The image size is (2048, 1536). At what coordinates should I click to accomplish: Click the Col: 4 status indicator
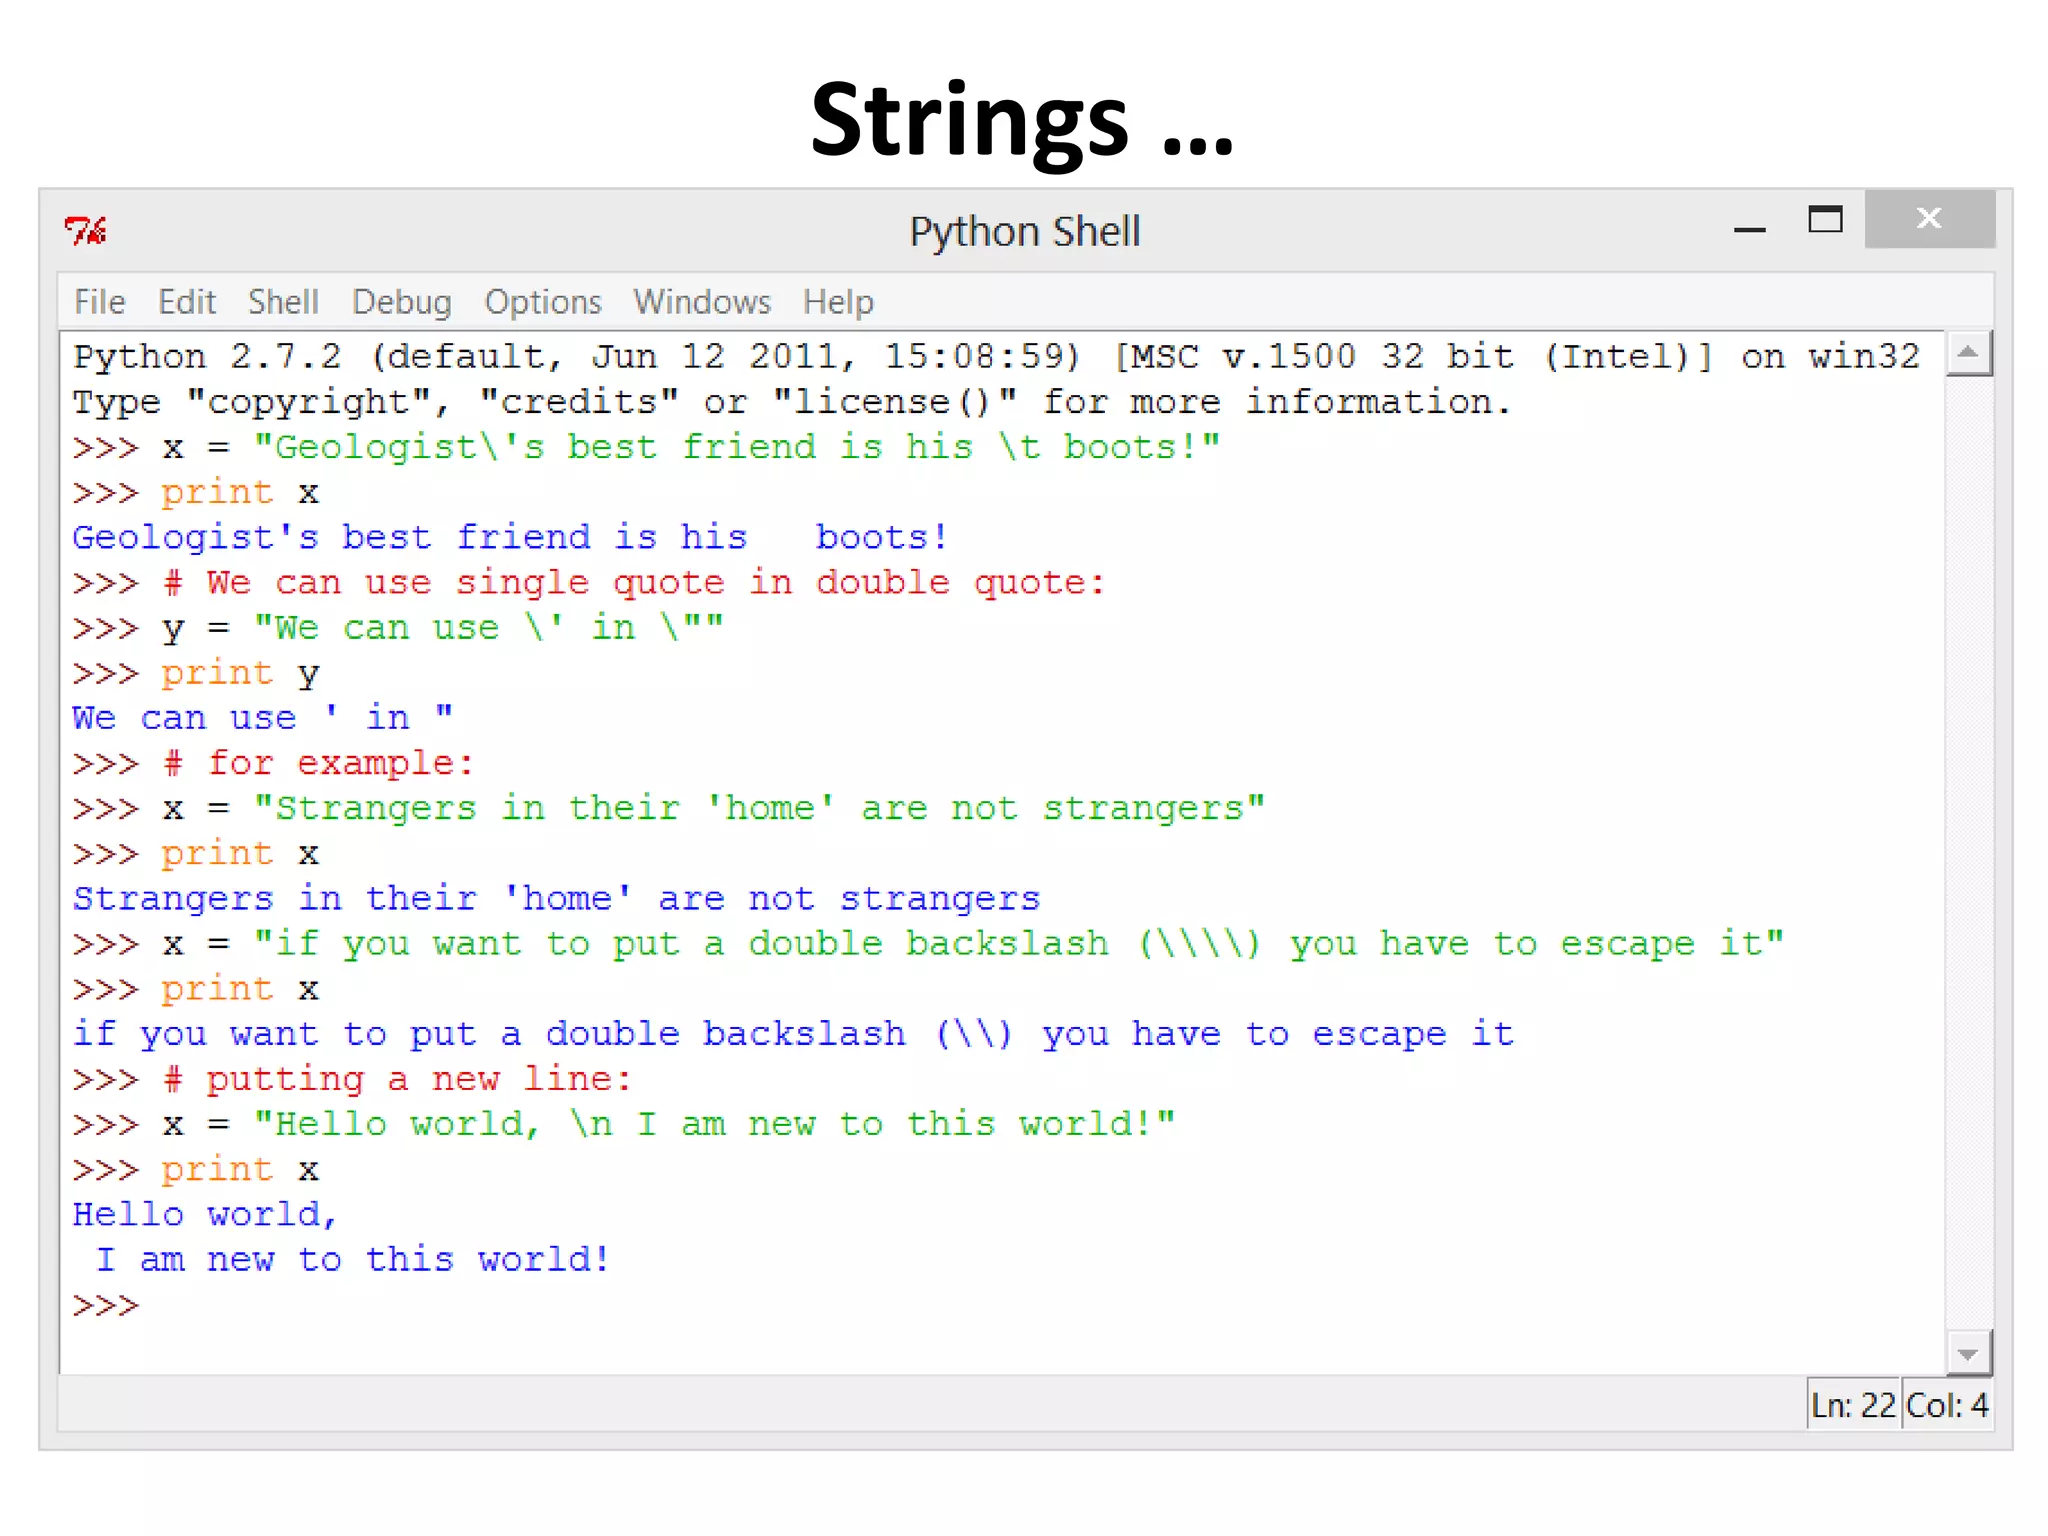(1946, 1406)
